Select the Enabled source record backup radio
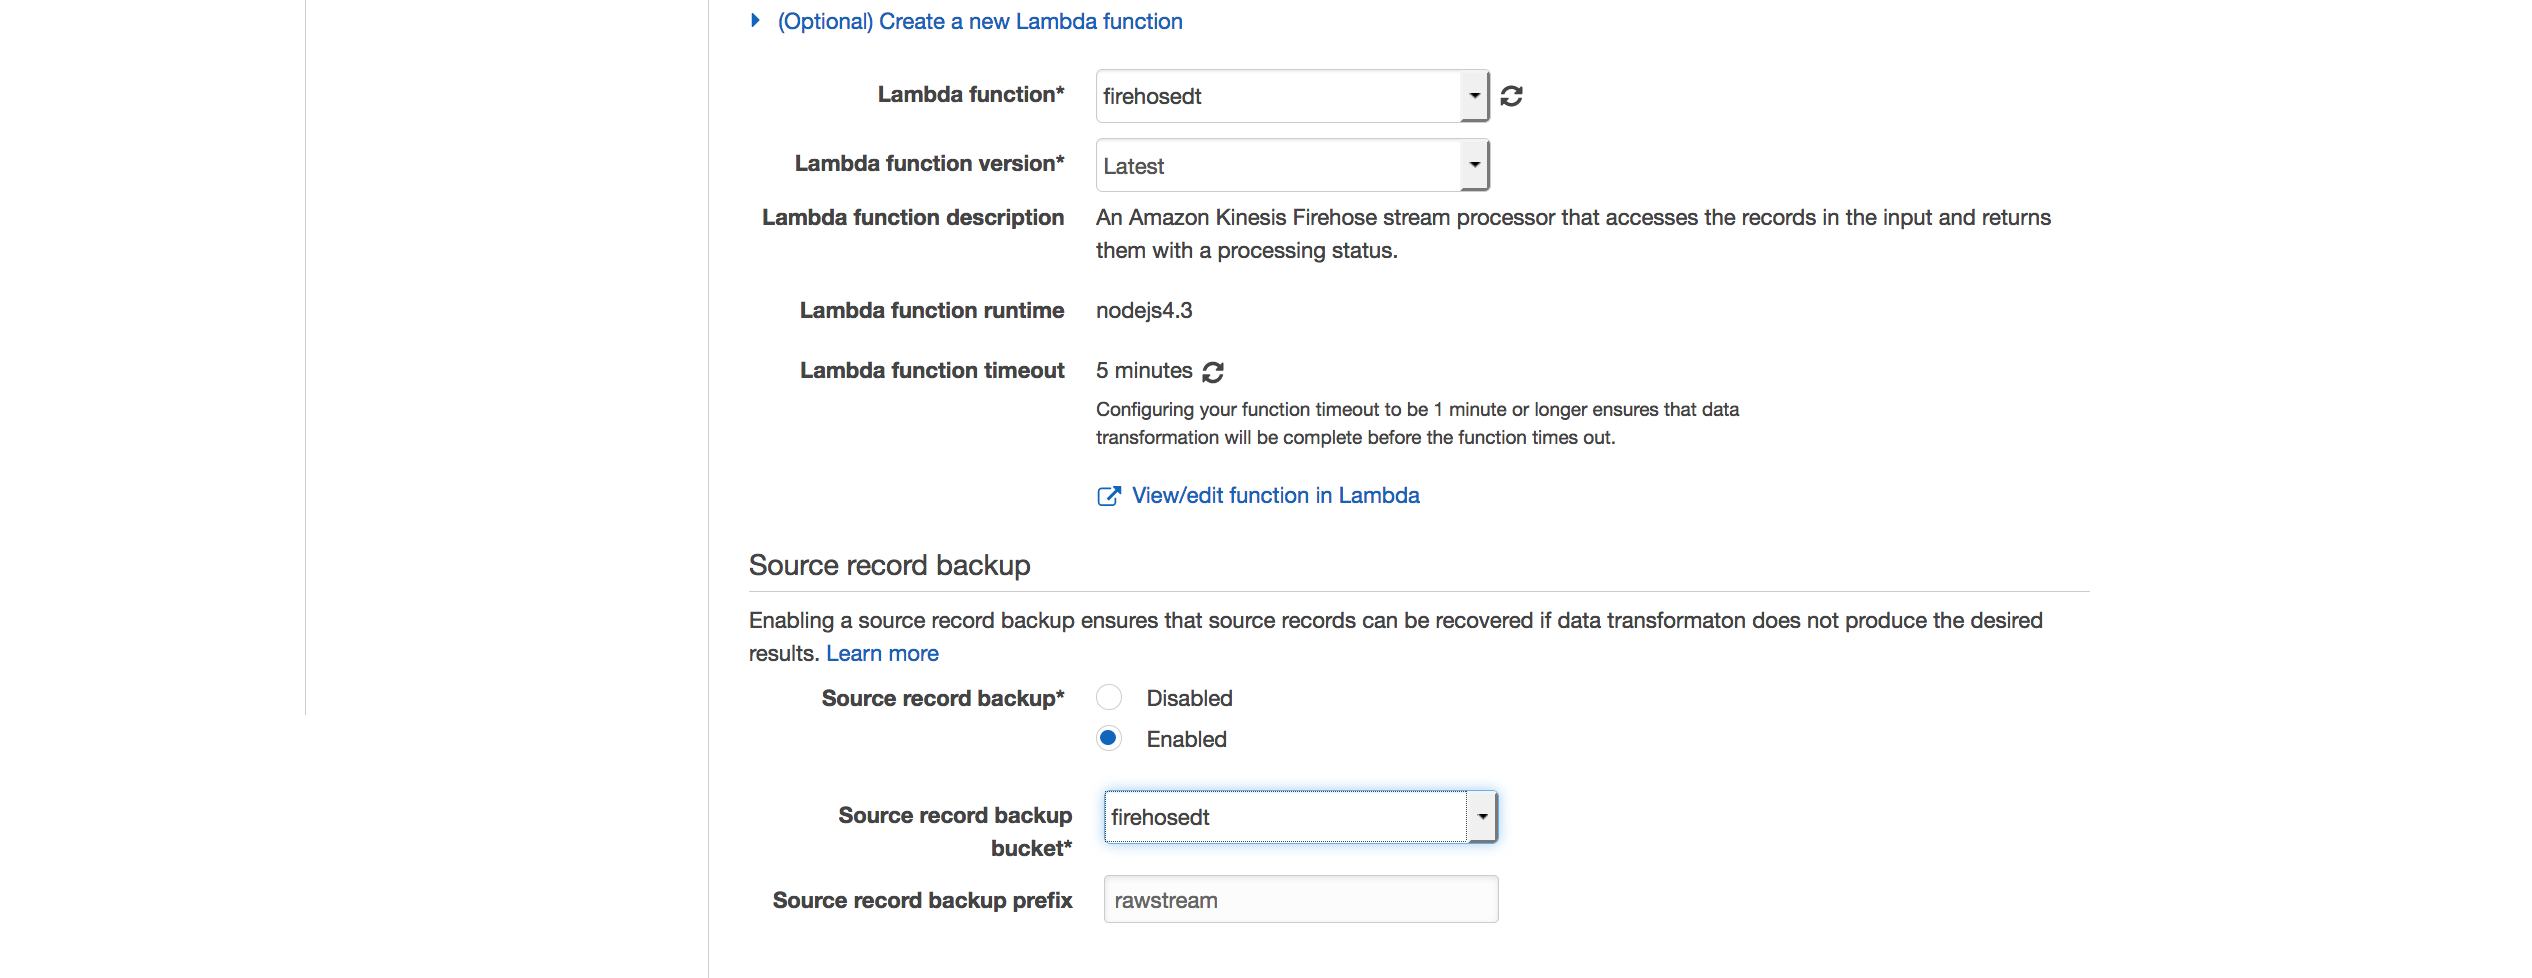Viewport: 2532px width, 978px height. pos(1109,738)
